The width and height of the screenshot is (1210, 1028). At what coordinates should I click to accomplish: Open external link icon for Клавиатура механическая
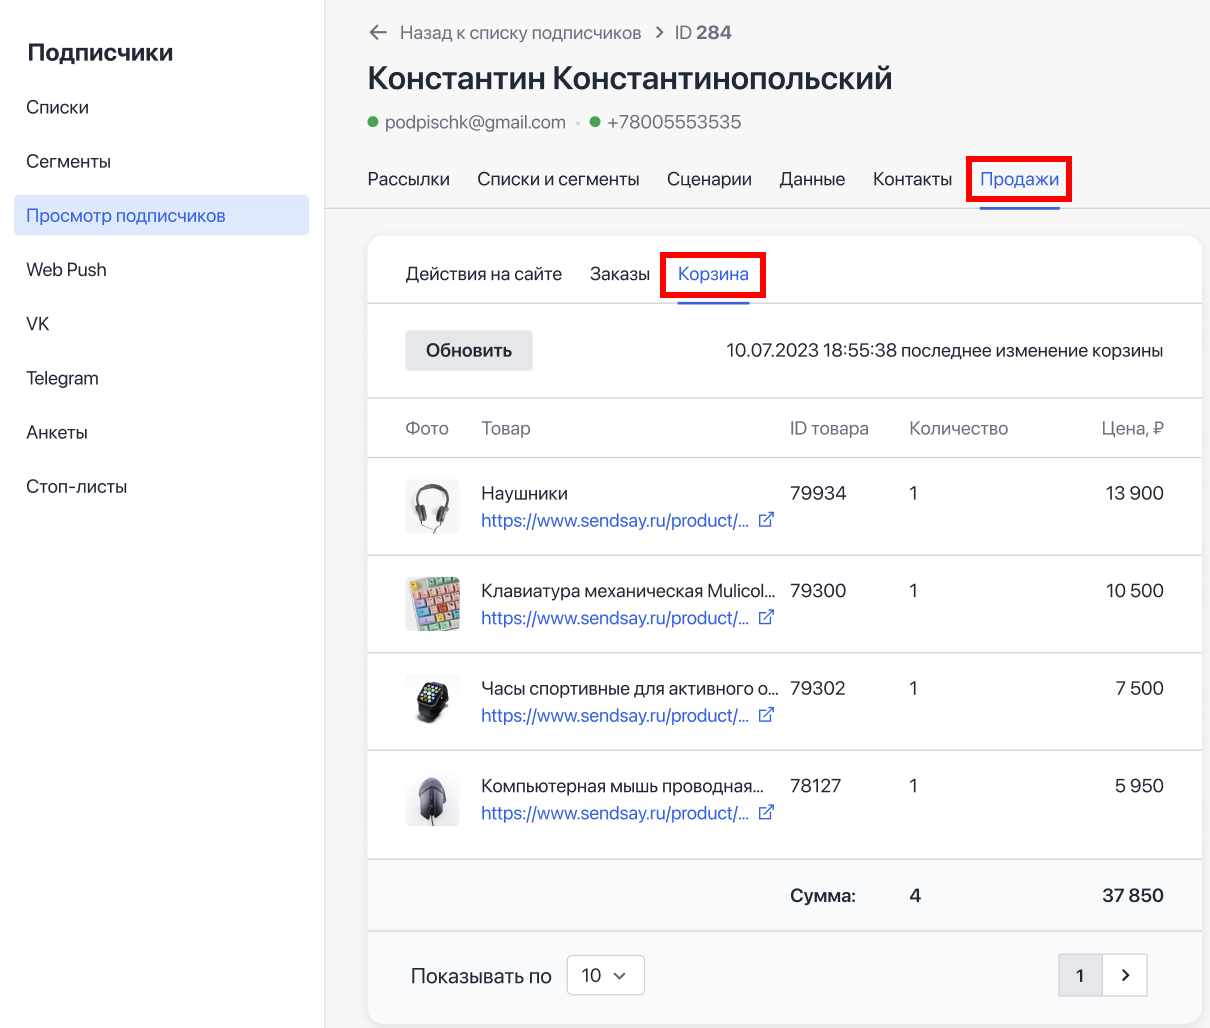(x=766, y=618)
